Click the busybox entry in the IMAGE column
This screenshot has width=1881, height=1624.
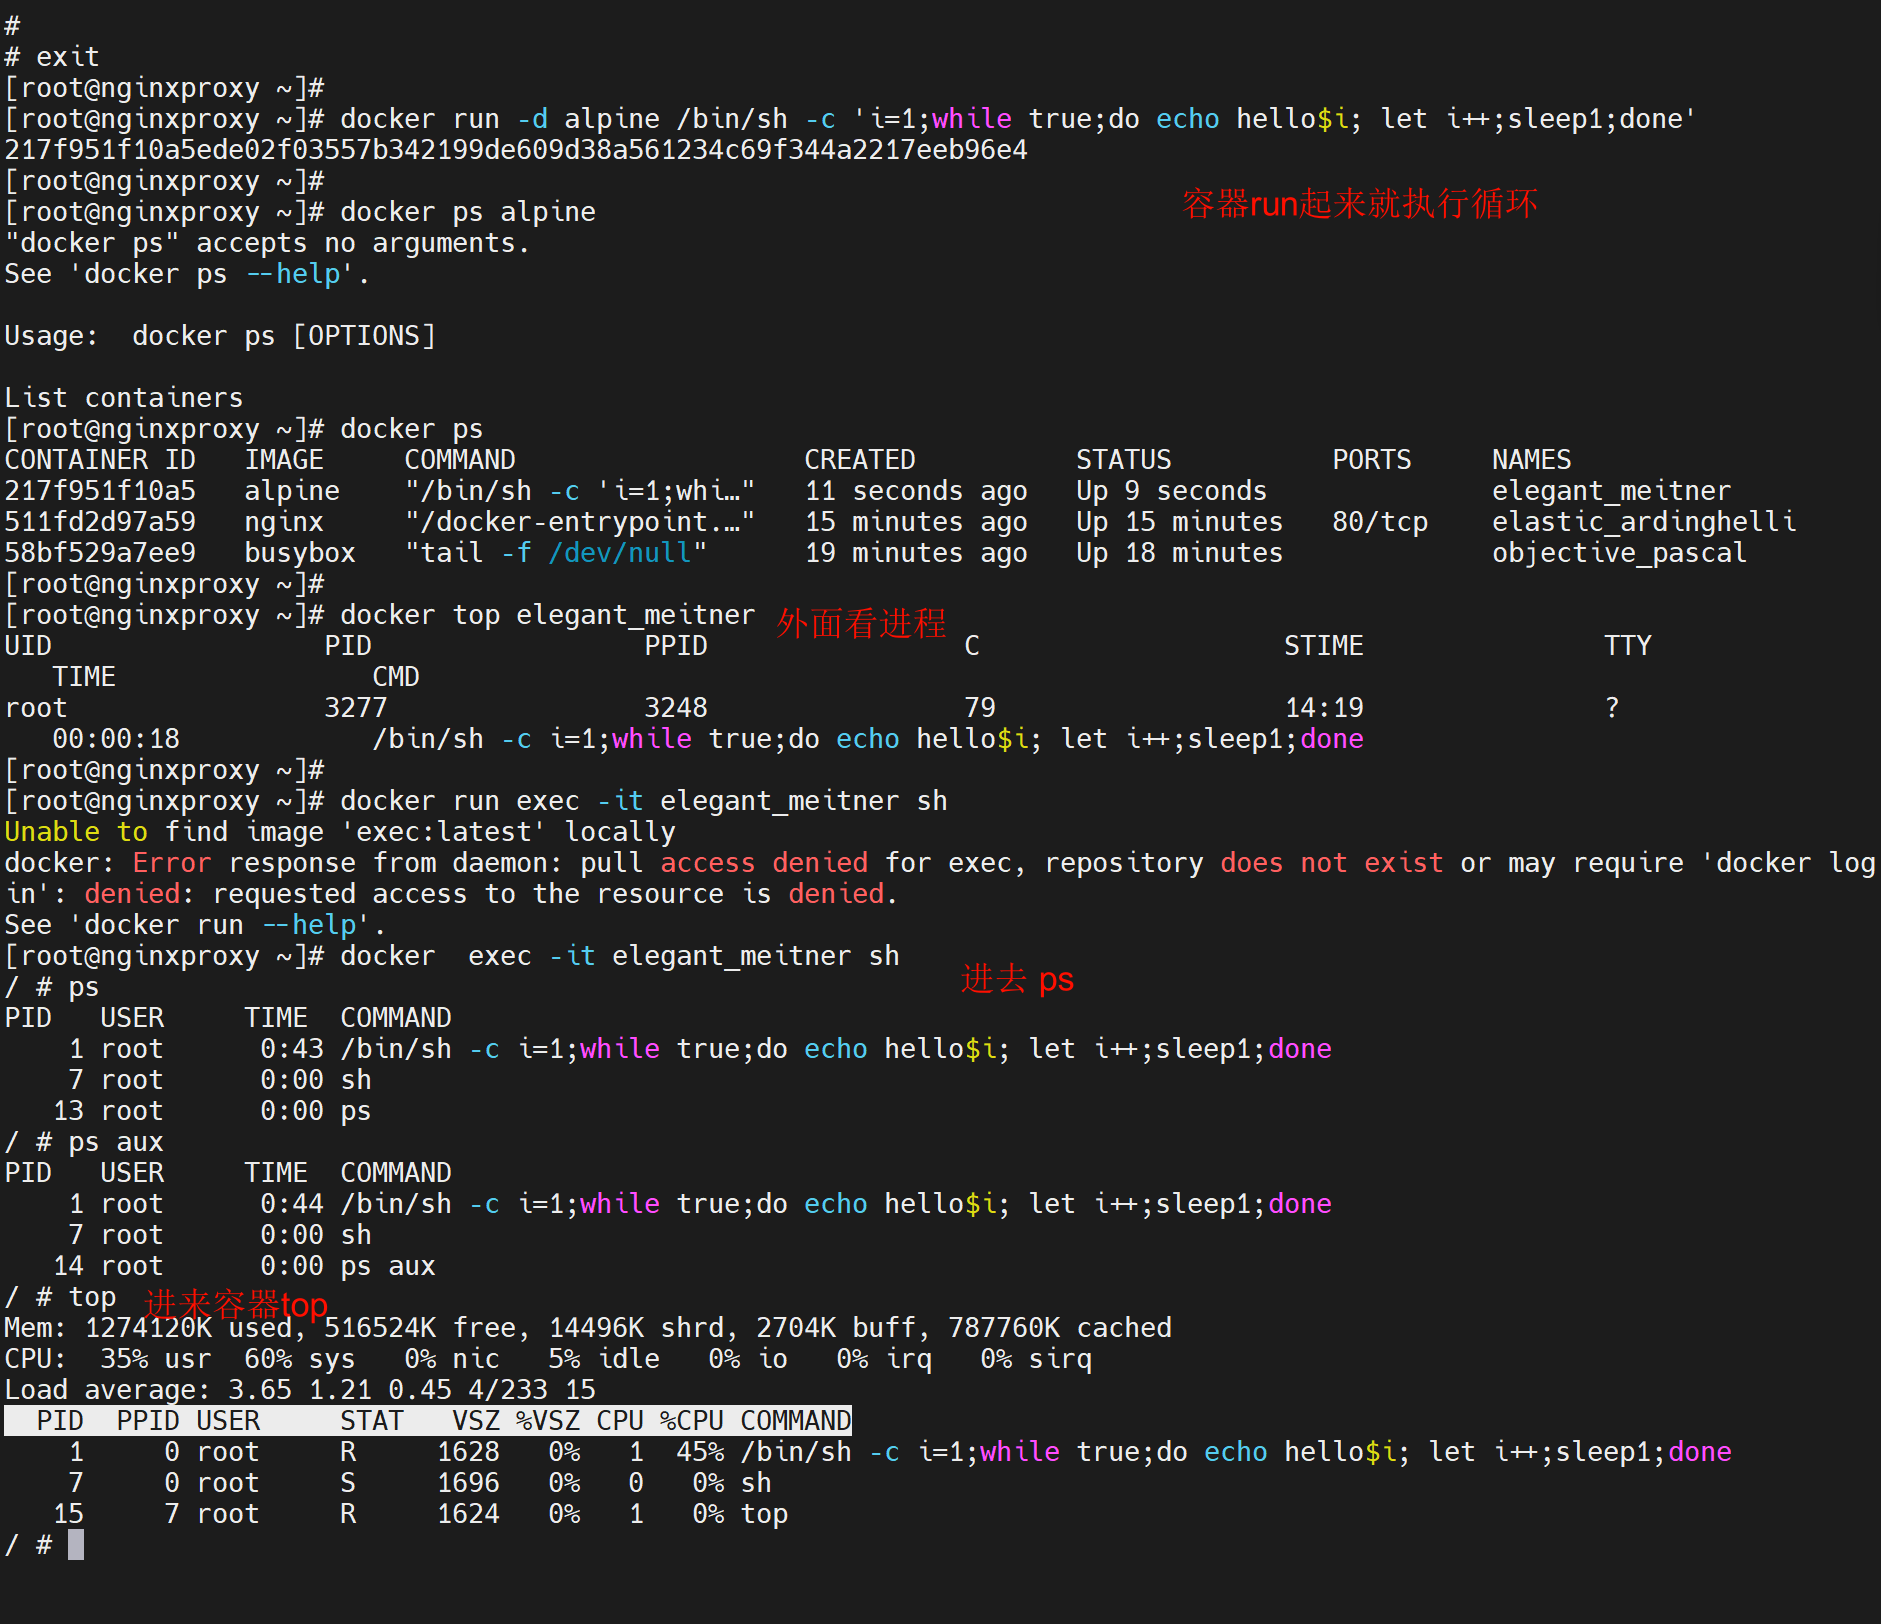300,553
